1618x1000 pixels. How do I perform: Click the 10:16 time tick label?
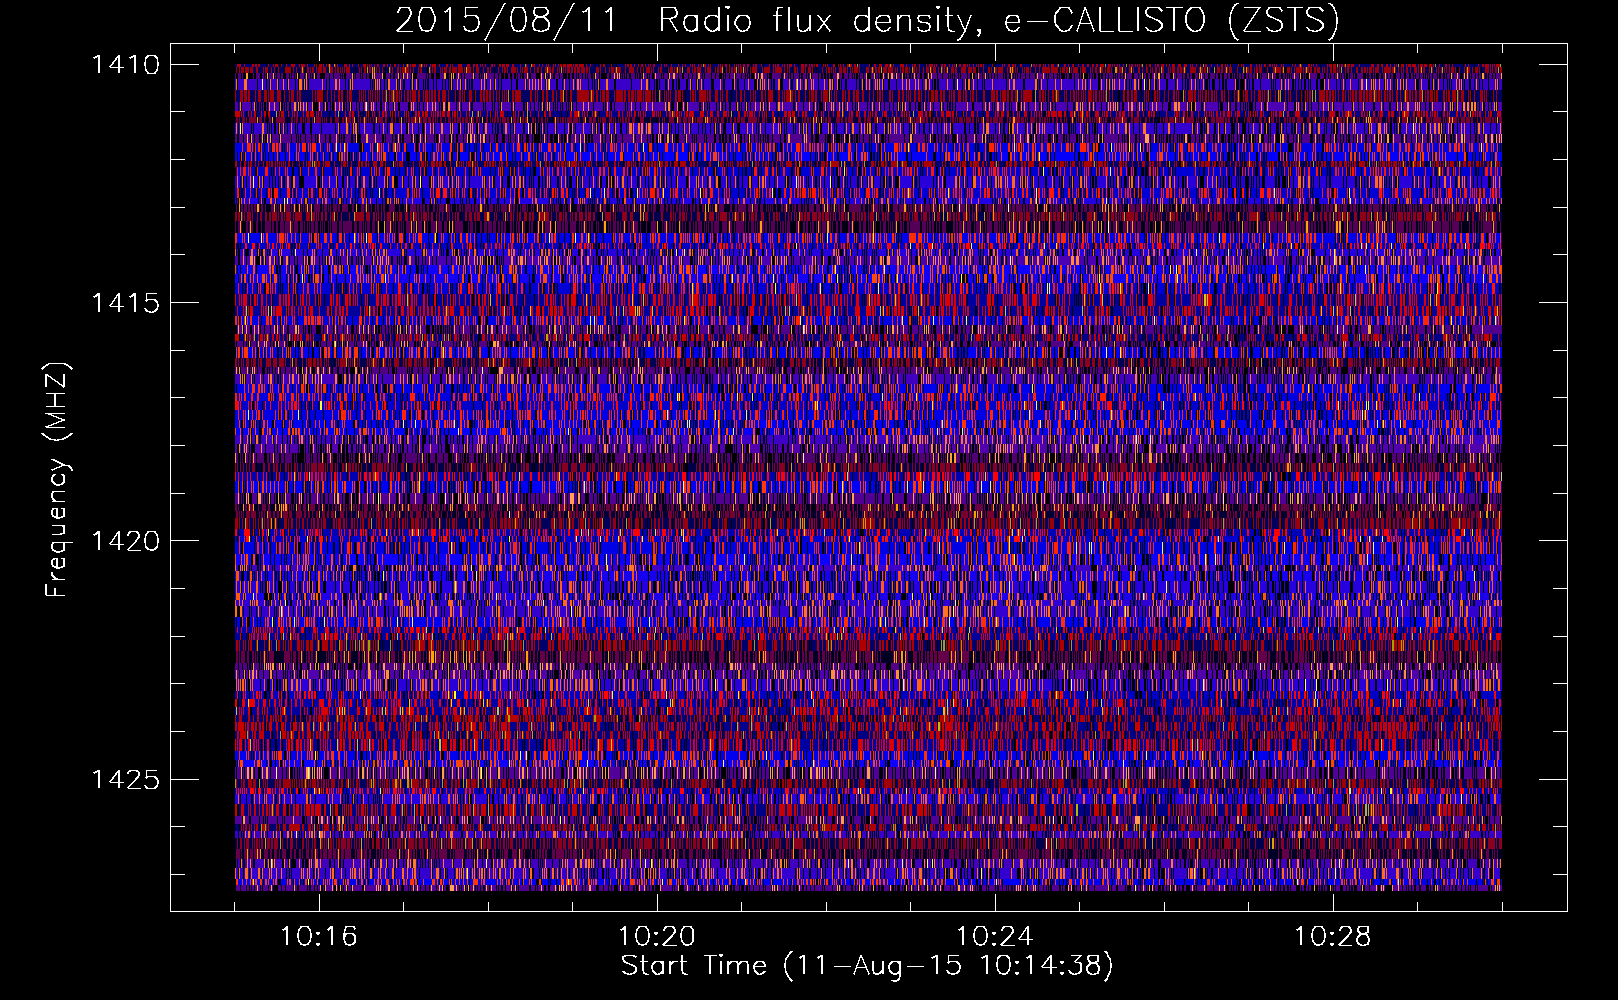pyautogui.click(x=318, y=937)
